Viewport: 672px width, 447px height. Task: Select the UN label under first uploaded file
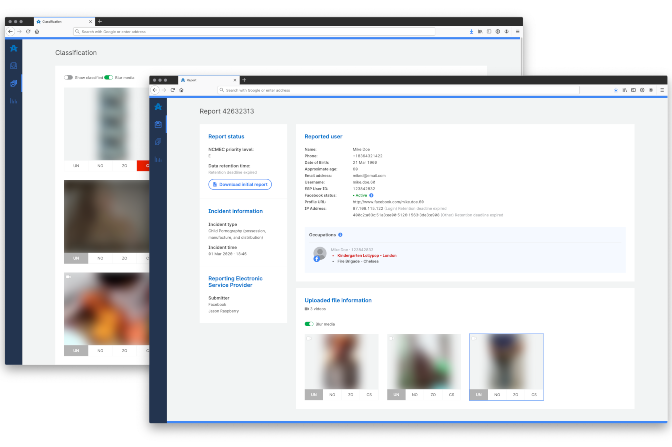pyautogui.click(x=315, y=395)
